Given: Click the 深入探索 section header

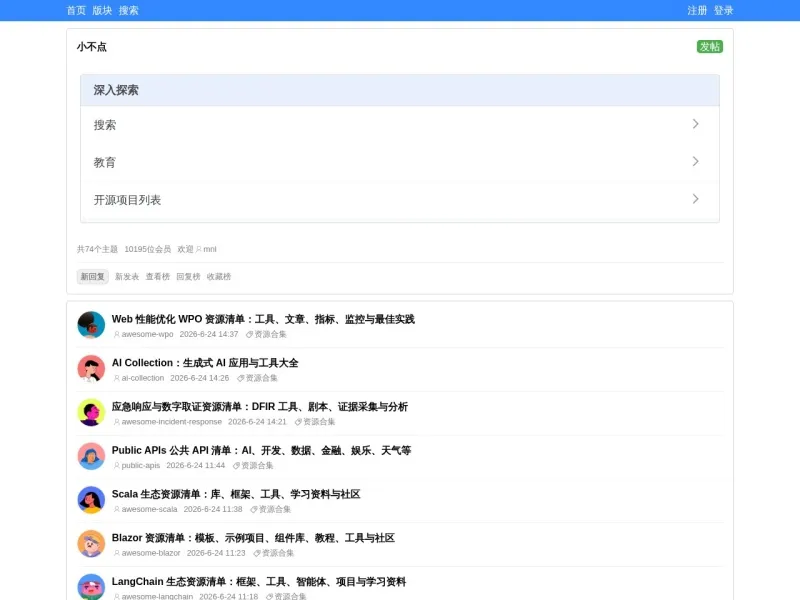Looking at the screenshot, I should (400, 90).
